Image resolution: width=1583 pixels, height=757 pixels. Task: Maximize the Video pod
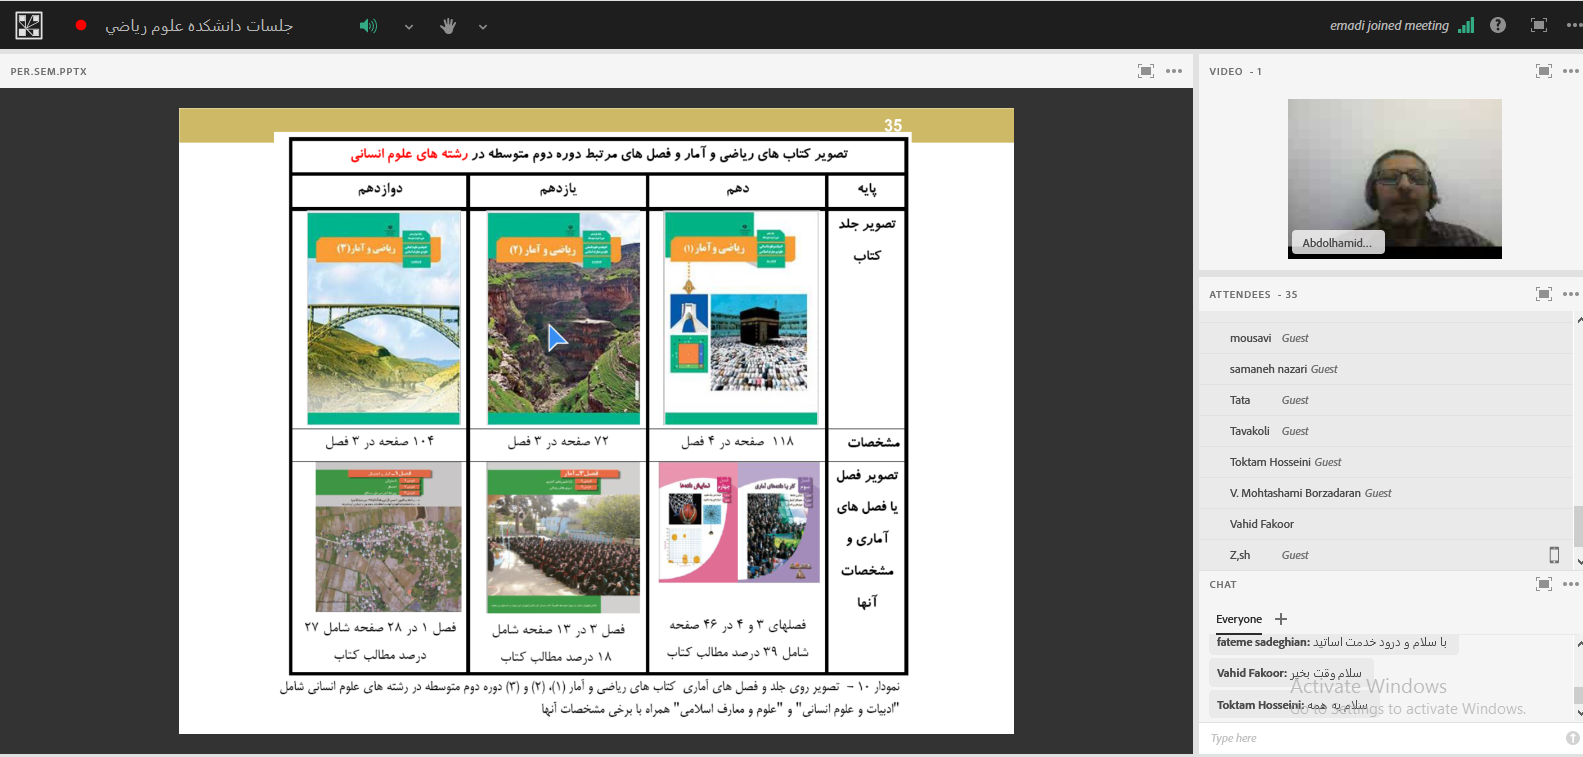point(1544,71)
